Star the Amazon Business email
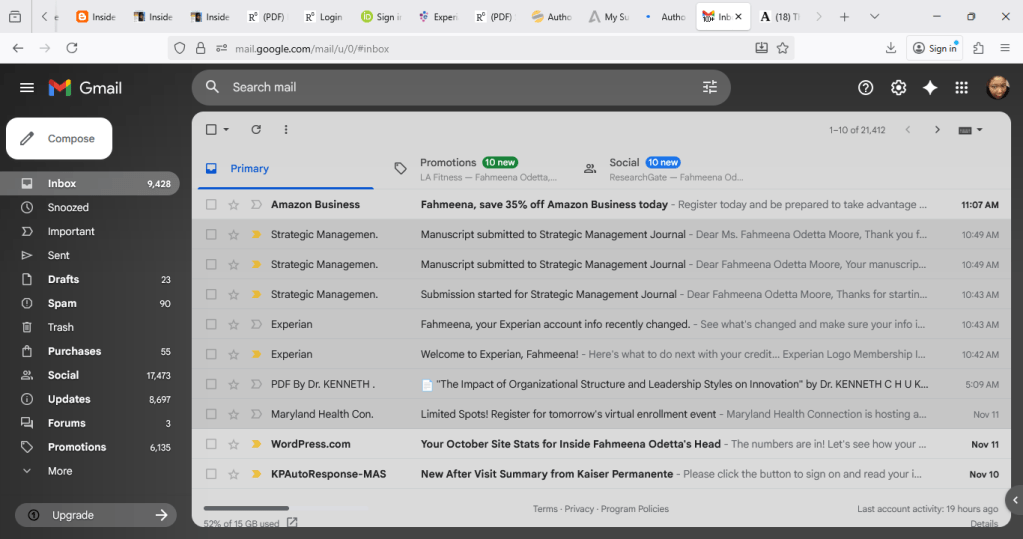This screenshot has height=539, width=1023. [x=234, y=204]
